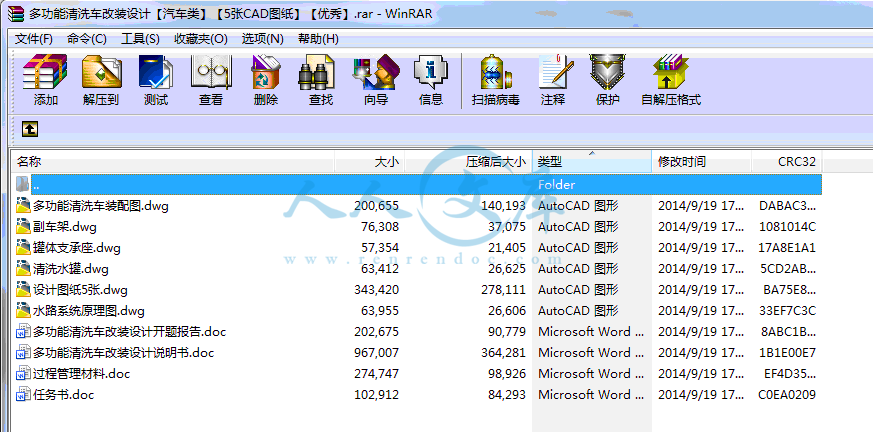This screenshot has width=873, height=432.
Task: Click 自解压格式 (SFX) toolbar icon
Action: point(670,72)
